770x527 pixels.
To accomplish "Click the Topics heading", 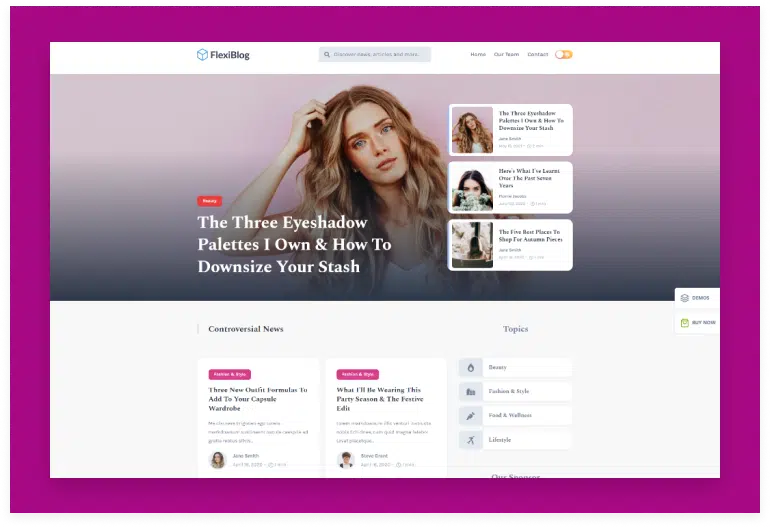I will [516, 329].
